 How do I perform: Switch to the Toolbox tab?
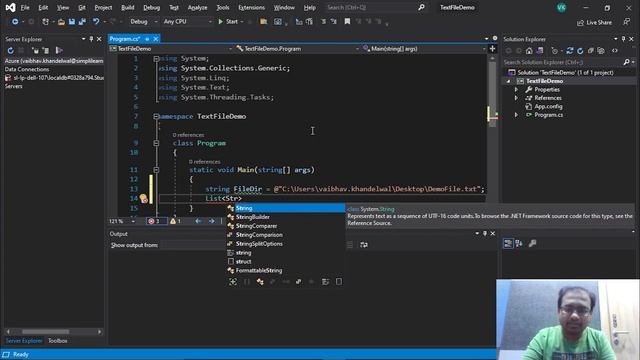coord(58,340)
